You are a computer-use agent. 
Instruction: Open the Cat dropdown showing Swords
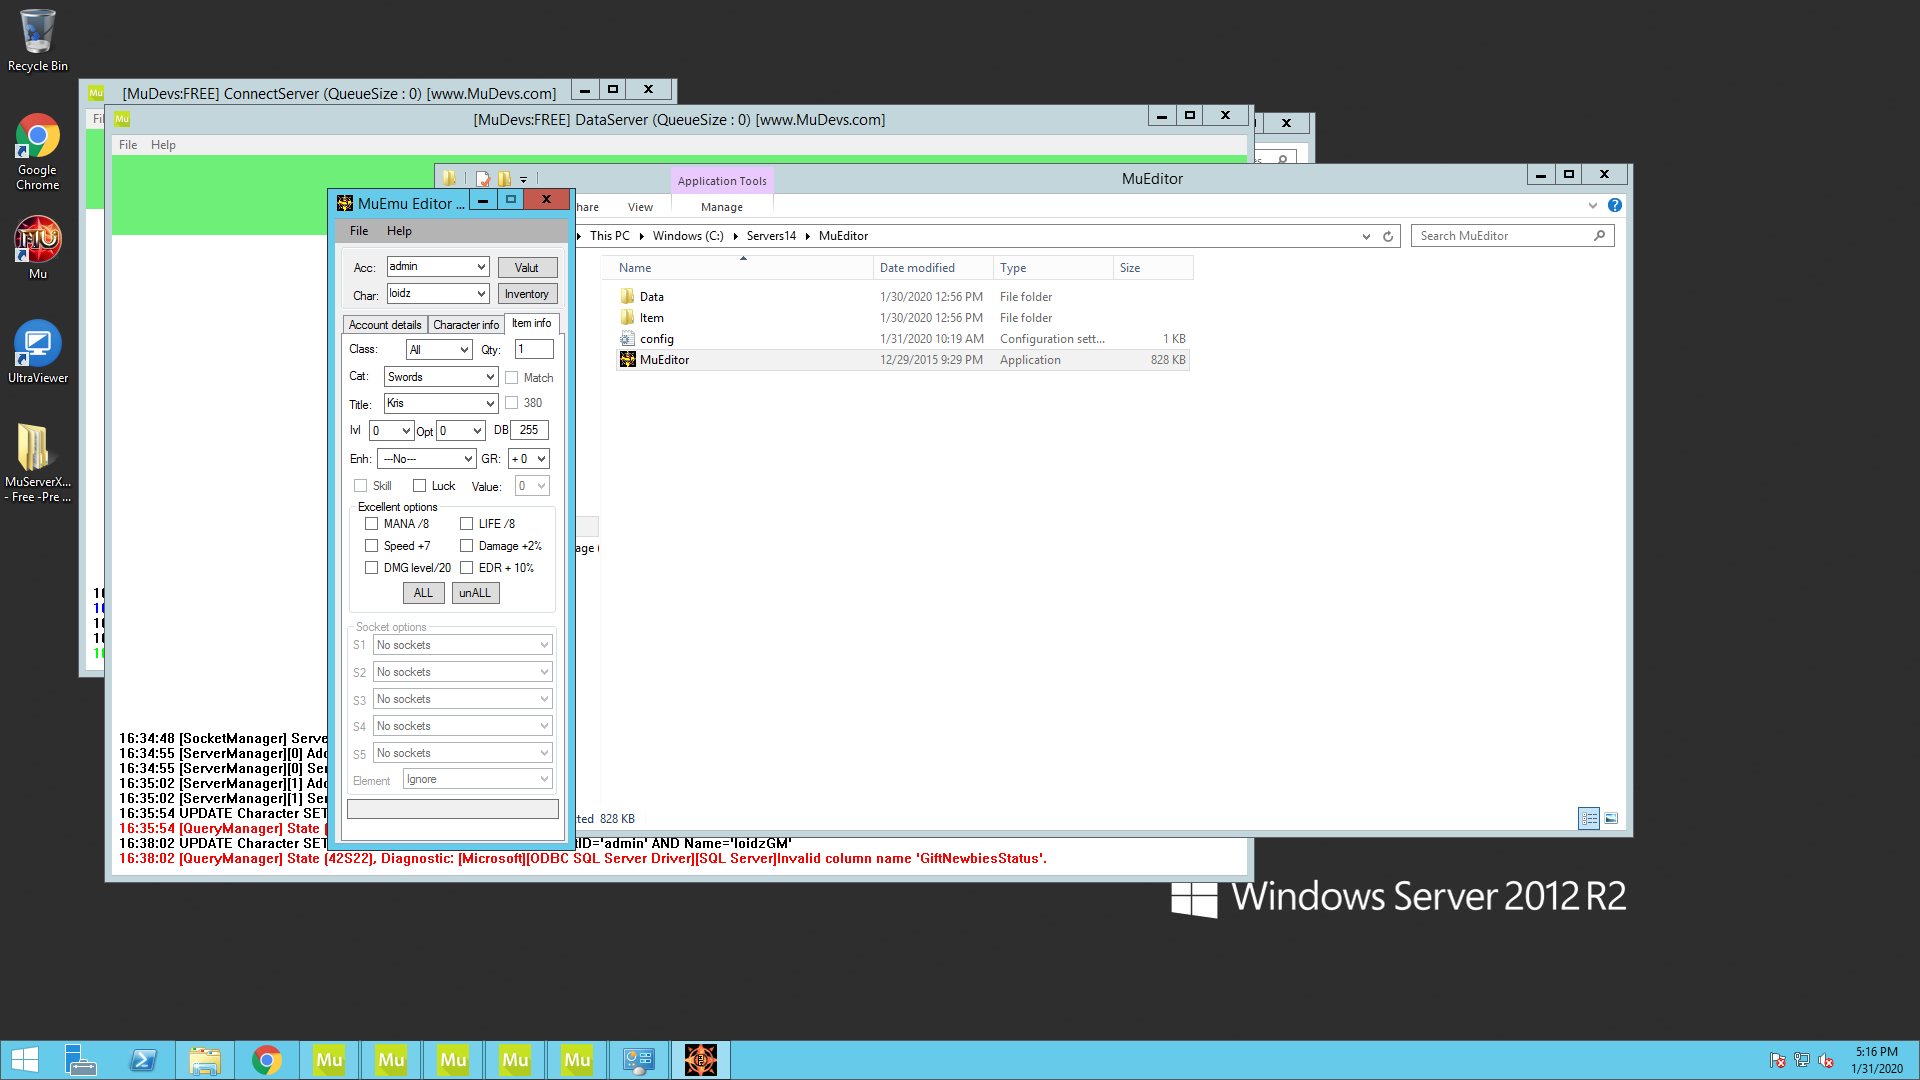440,377
